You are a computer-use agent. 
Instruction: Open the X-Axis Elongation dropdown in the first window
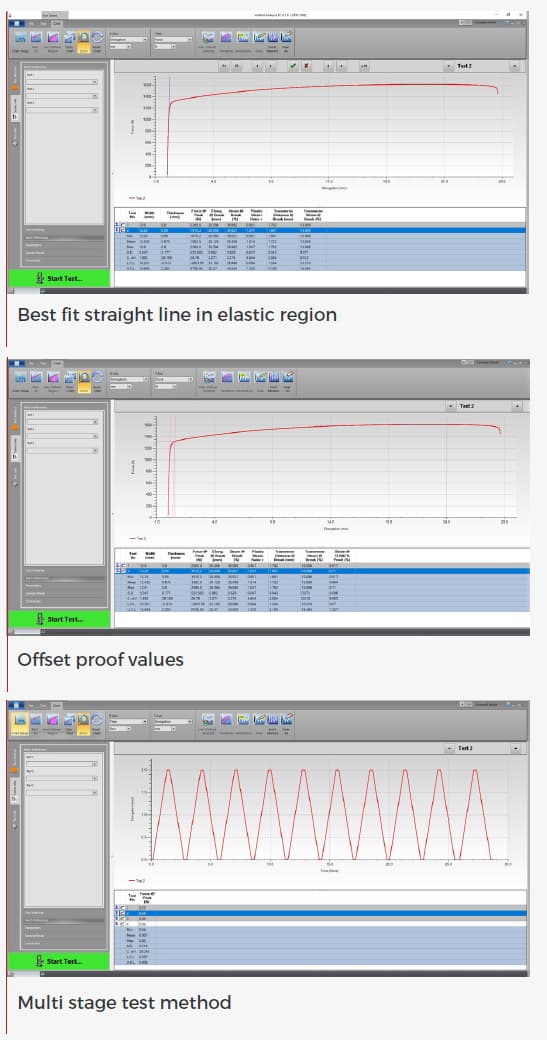[127, 39]
